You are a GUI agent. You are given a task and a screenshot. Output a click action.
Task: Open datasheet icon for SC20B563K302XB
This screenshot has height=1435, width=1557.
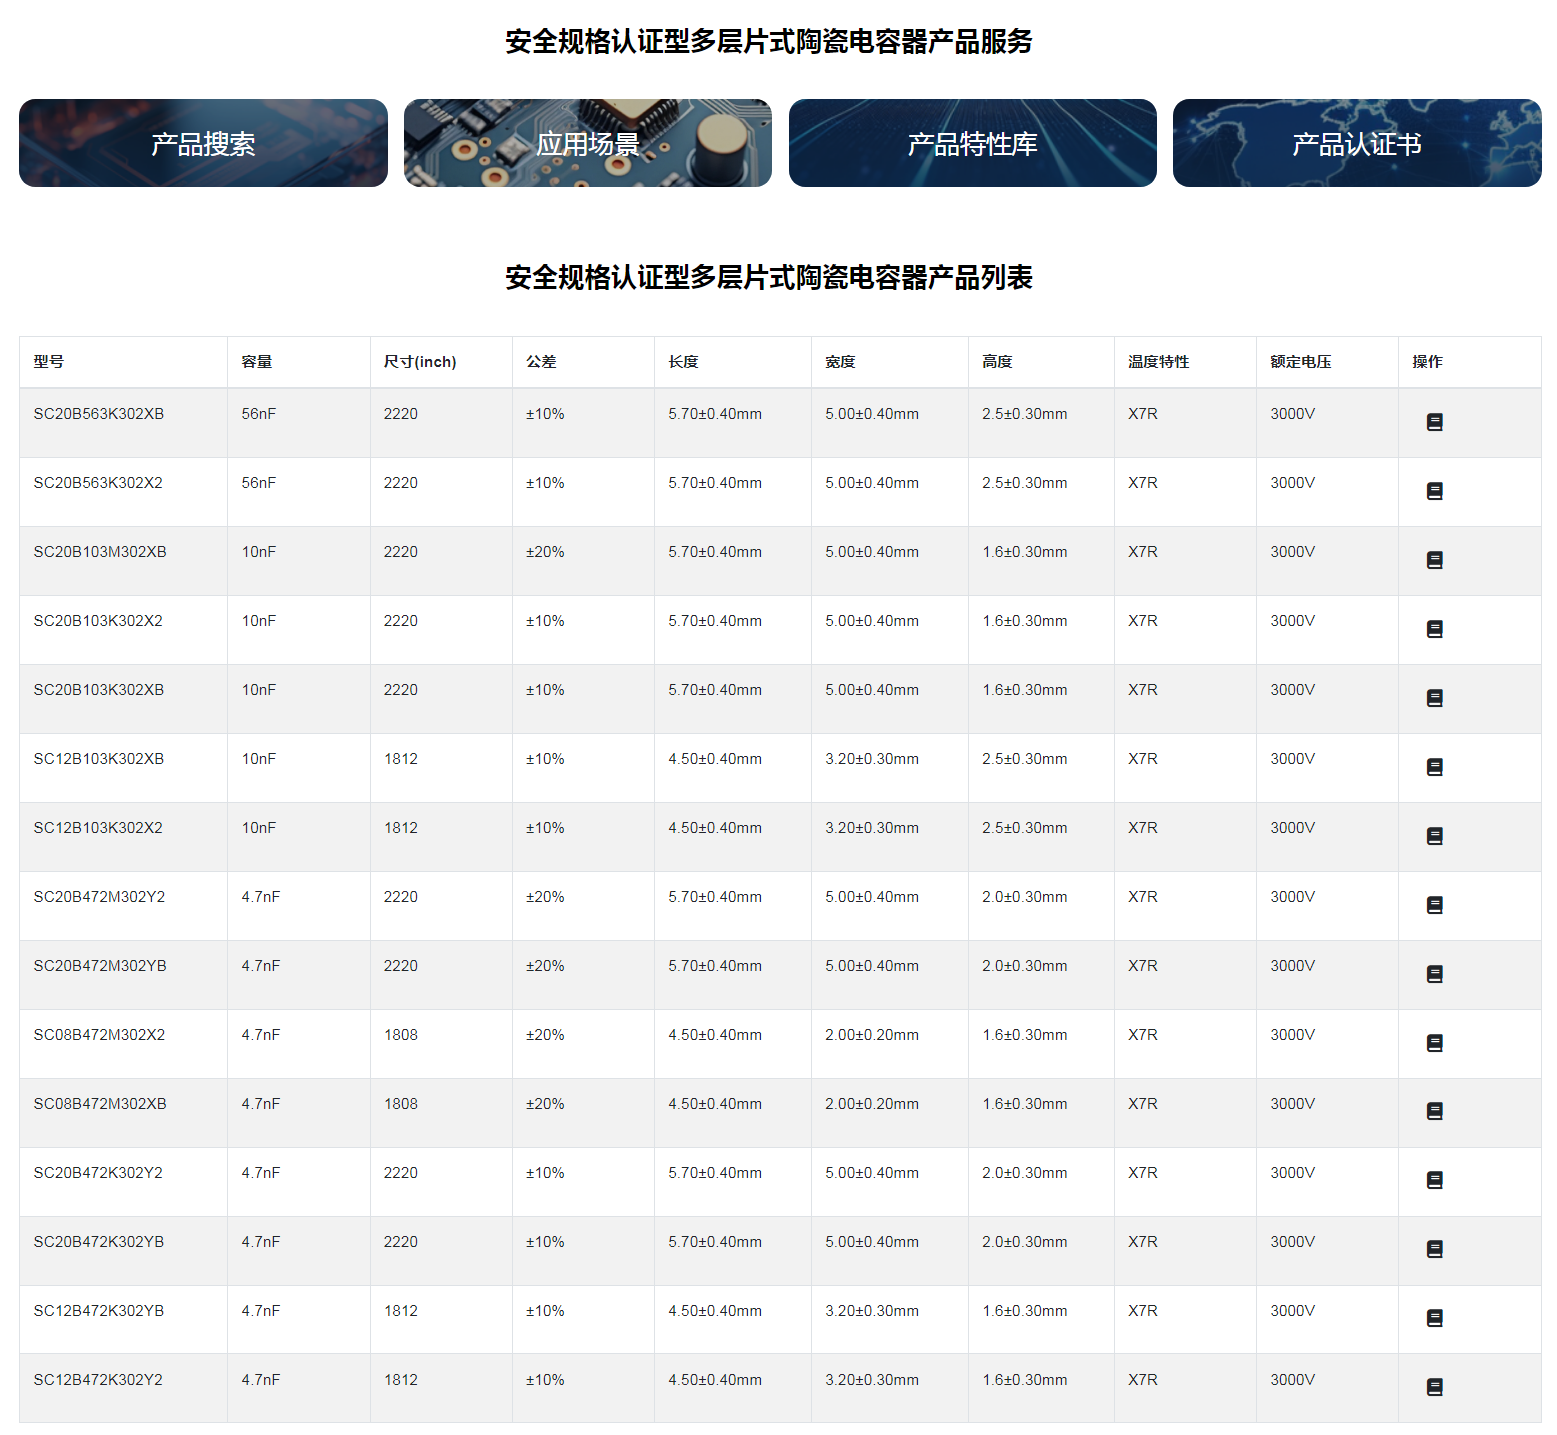click(1434, 422)
